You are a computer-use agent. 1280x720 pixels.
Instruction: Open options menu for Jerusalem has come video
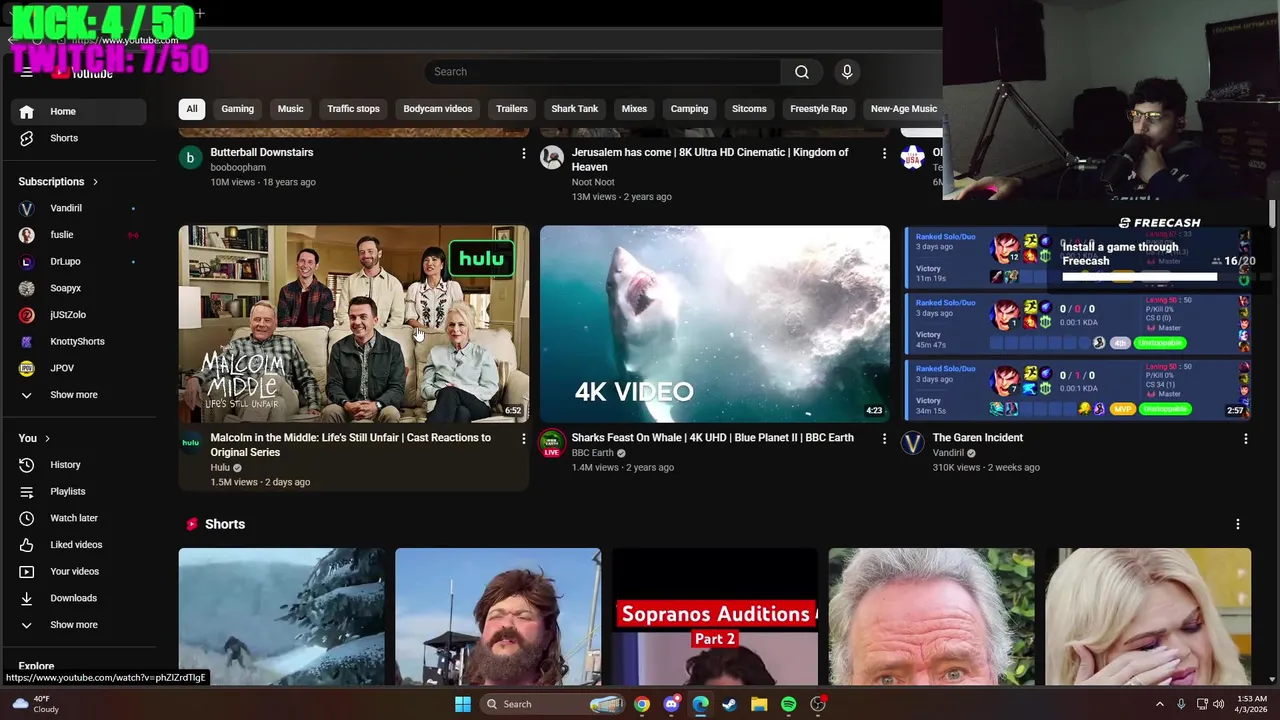point(884,153)
